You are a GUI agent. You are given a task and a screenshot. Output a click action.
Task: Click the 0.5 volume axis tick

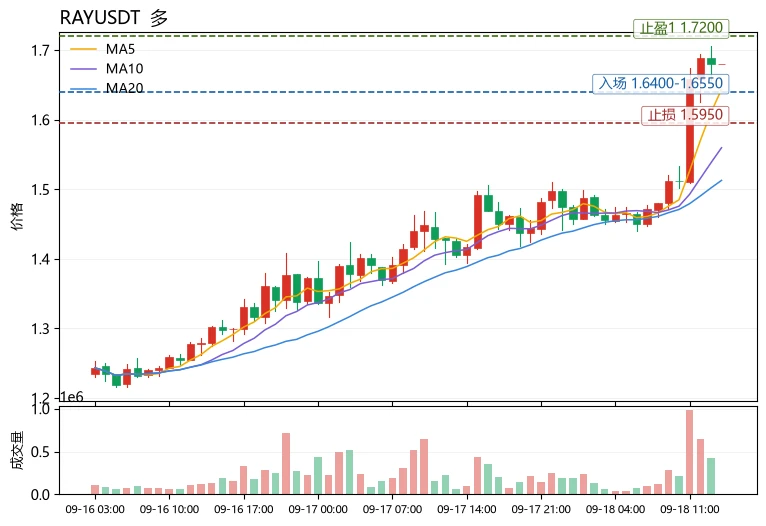point(41,452)
